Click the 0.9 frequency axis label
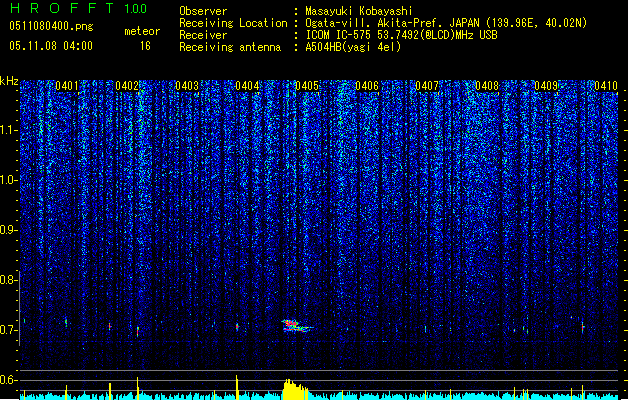The image size is (629, 400). (x=8, y=230)
